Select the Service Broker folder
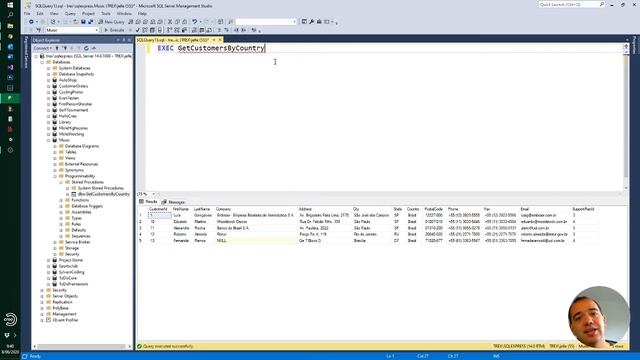This screenshot has width=640, height=360. click(77, 242)
